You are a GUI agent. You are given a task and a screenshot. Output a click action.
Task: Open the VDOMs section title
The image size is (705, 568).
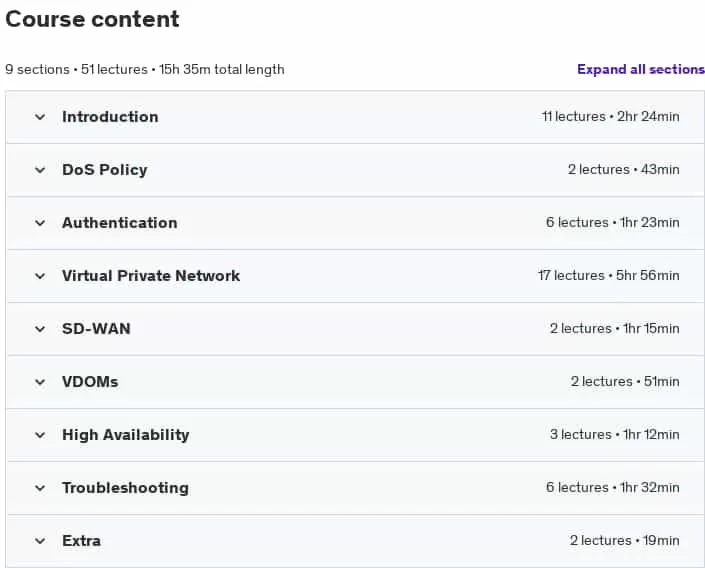pos(90,382)
